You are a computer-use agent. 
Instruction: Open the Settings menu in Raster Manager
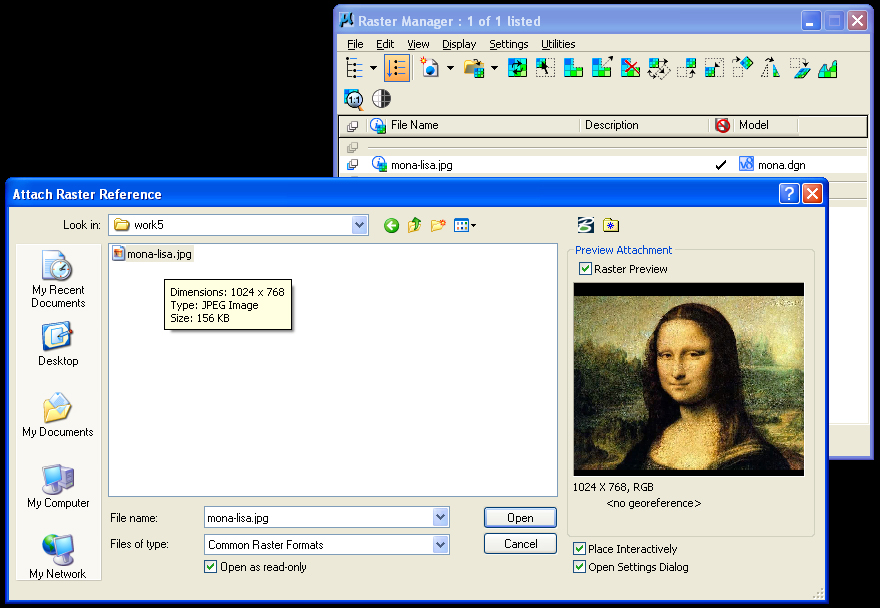[x=508, y=44]
